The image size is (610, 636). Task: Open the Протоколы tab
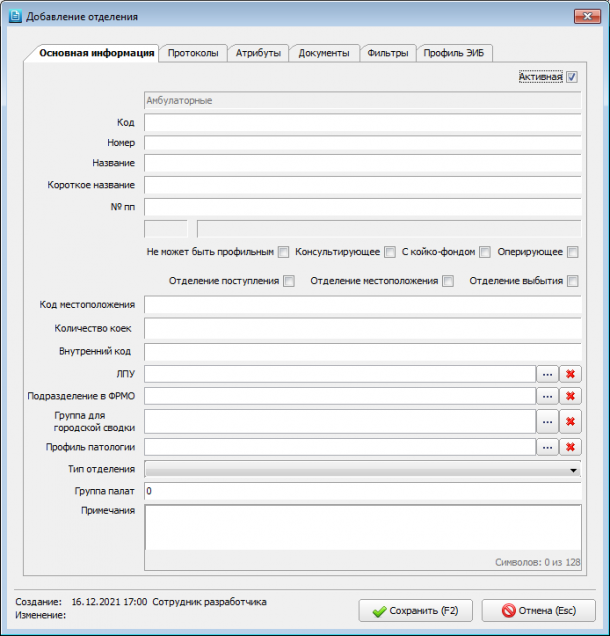tap(193, 53)
